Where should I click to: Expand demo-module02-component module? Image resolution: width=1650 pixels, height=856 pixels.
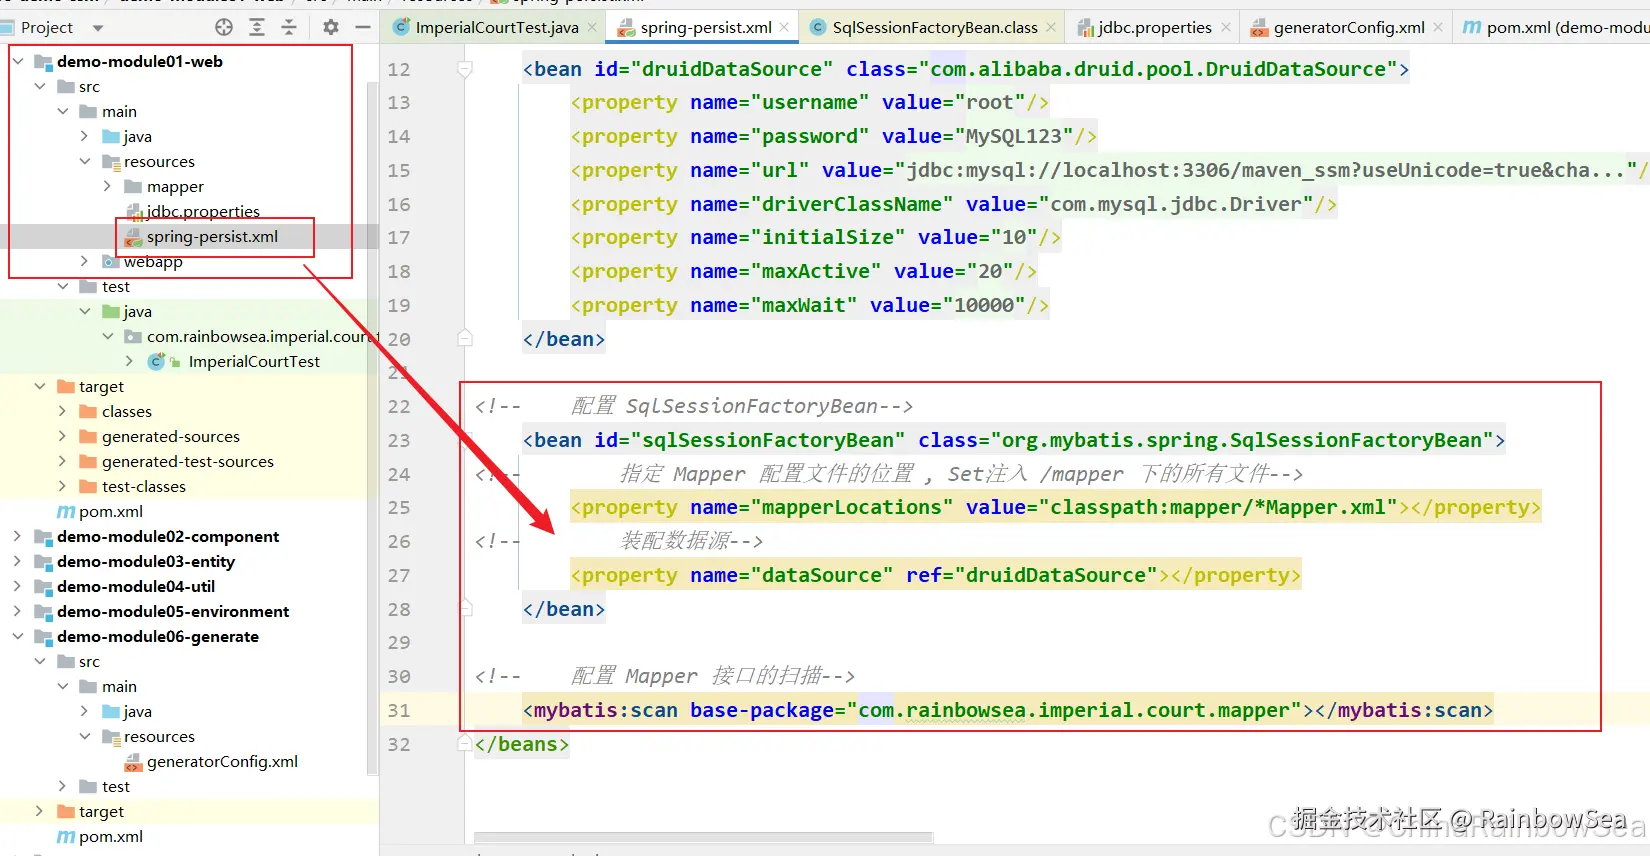pos(18,536)
